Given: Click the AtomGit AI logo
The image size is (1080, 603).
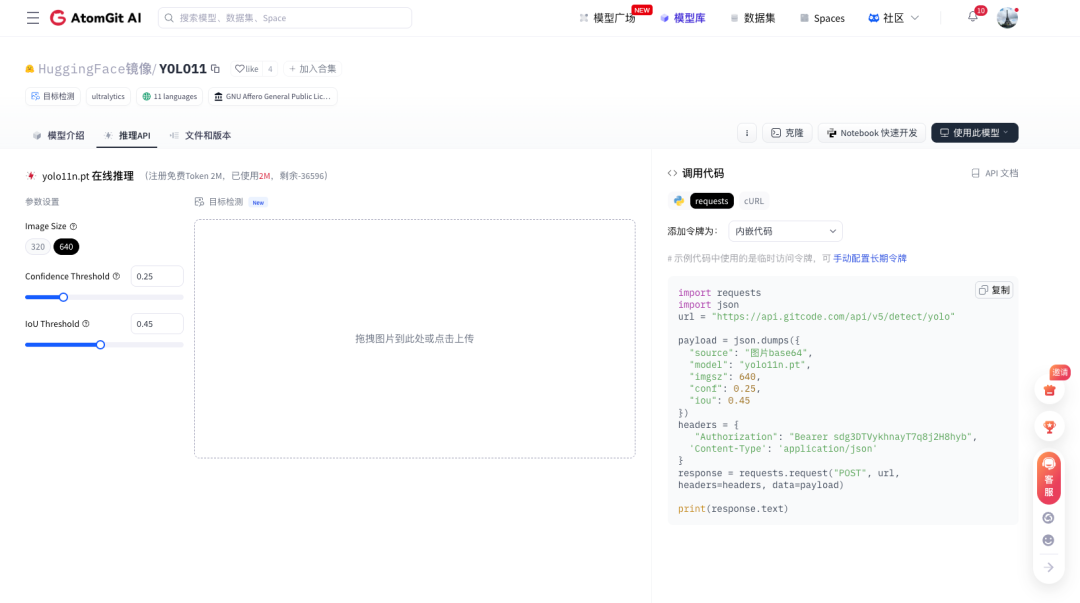Looking at the screenshot, I should point(96,18).
